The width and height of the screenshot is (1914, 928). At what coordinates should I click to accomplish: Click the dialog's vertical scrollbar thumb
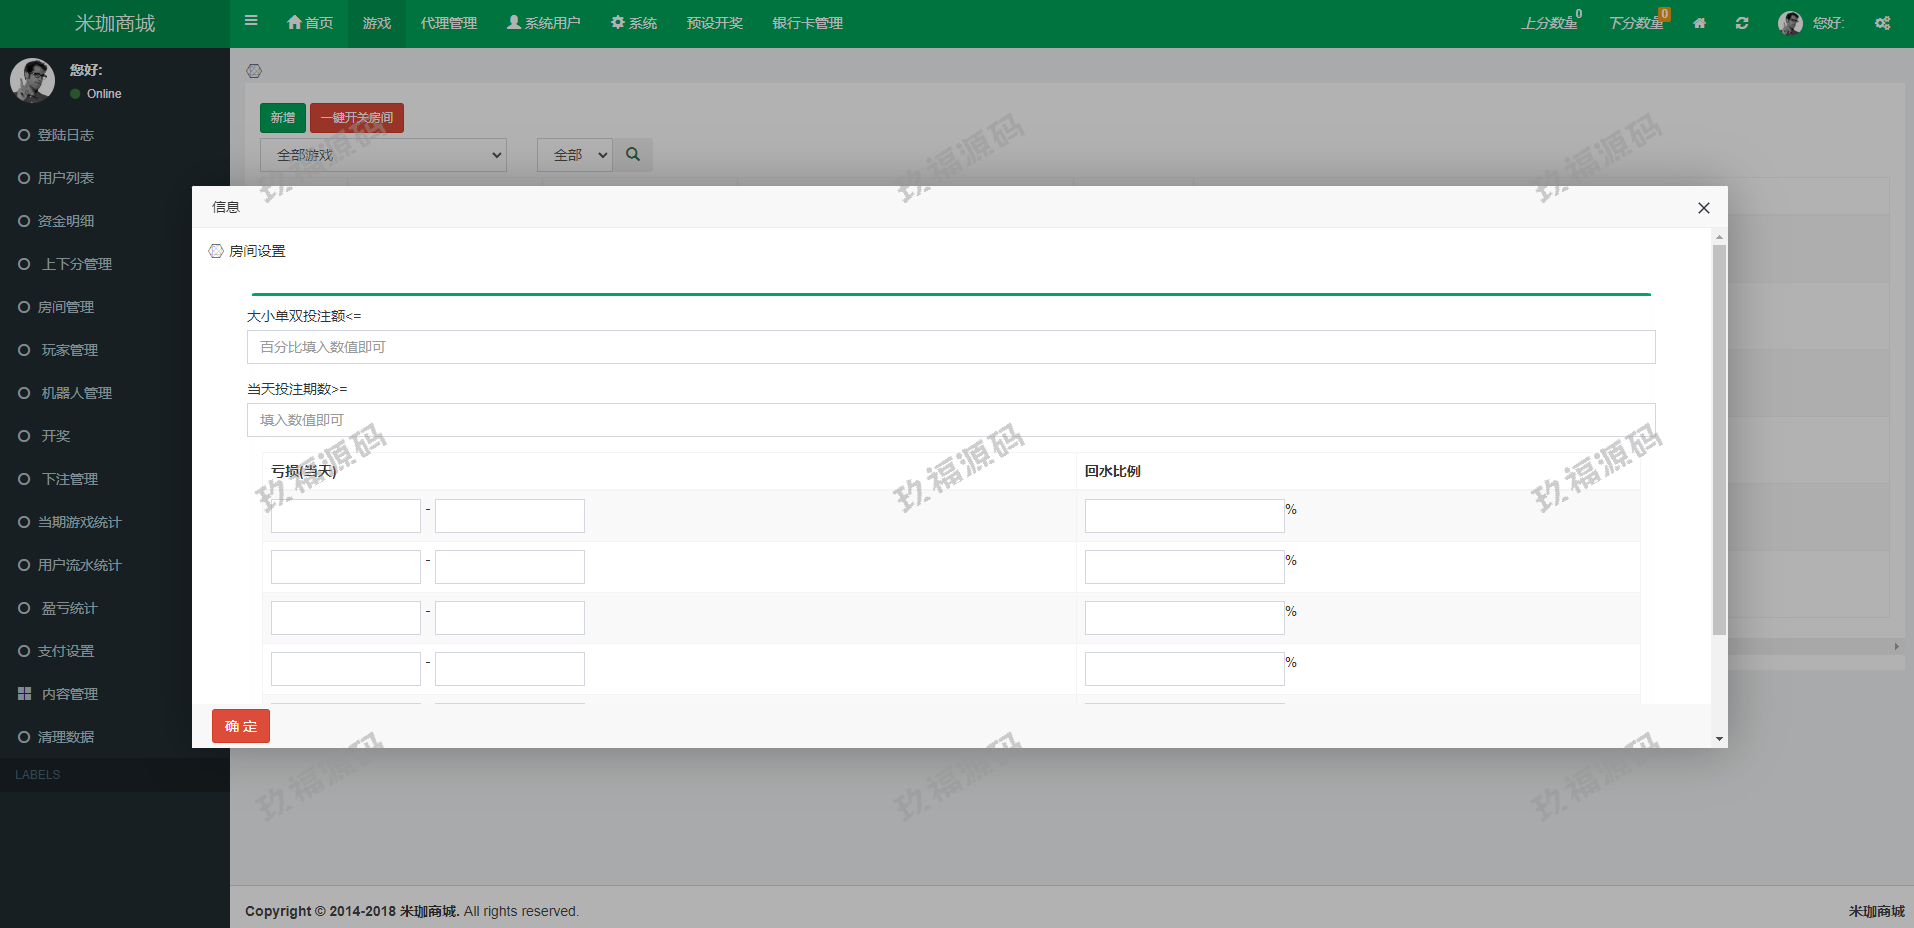pyautogui.click(x=1719, y=440)
